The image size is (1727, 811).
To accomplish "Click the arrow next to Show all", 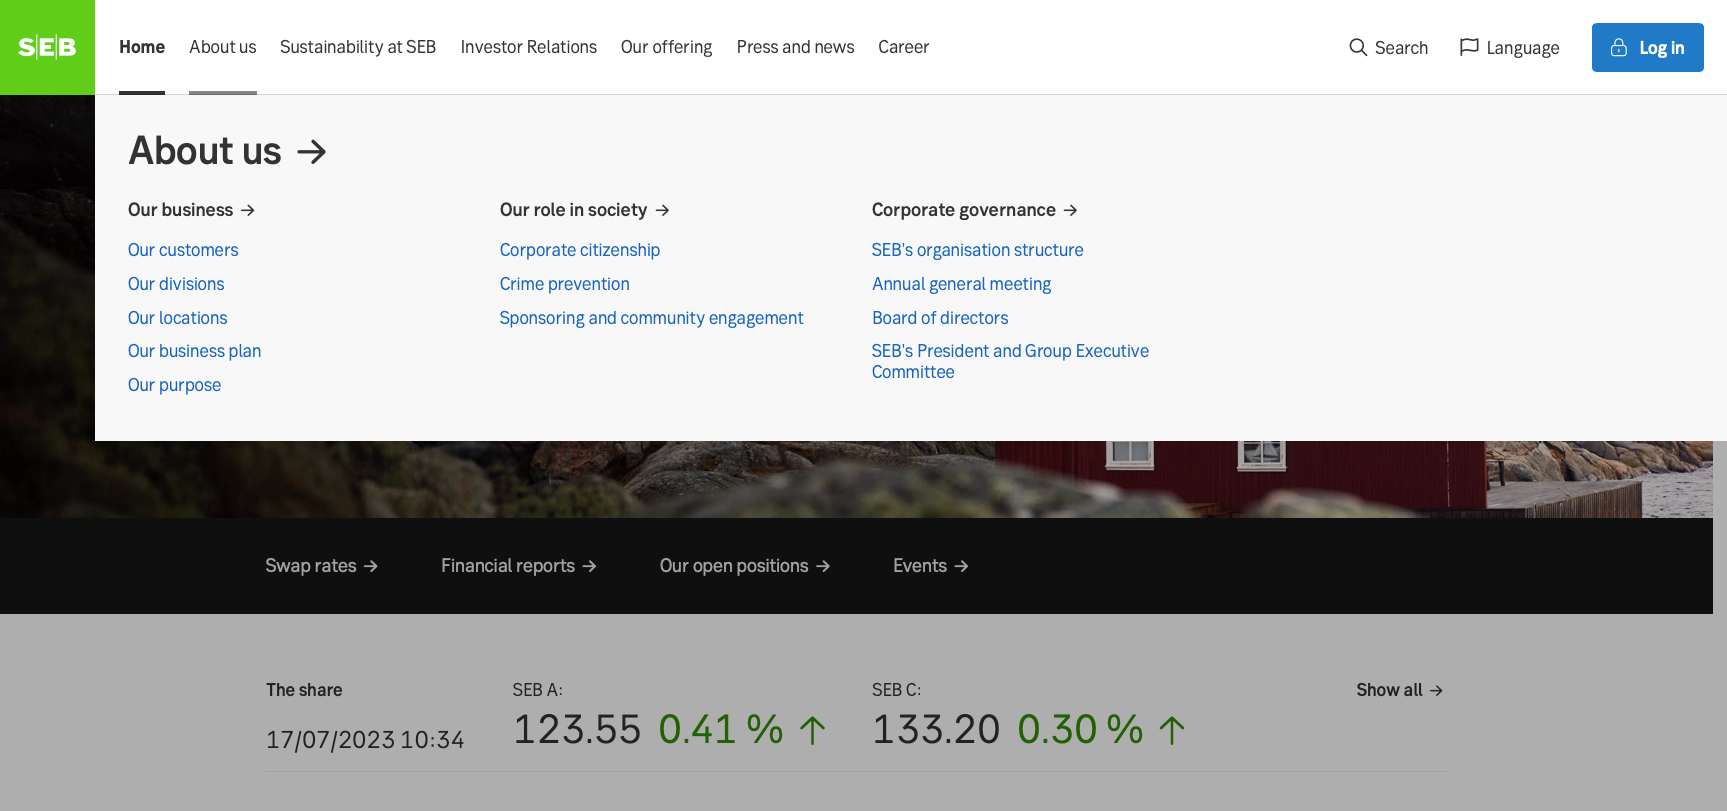I will tap(1436, 691).
